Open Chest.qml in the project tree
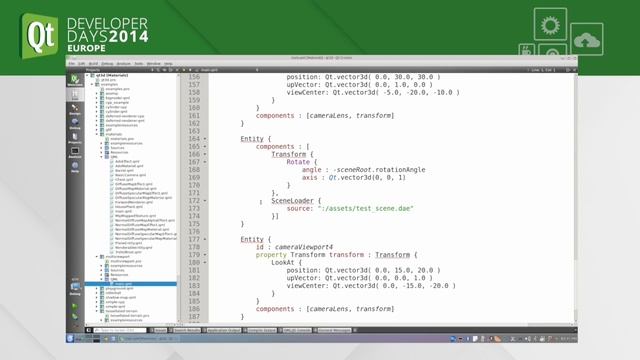Screen dimensions: 640x360 coord(124,180)
